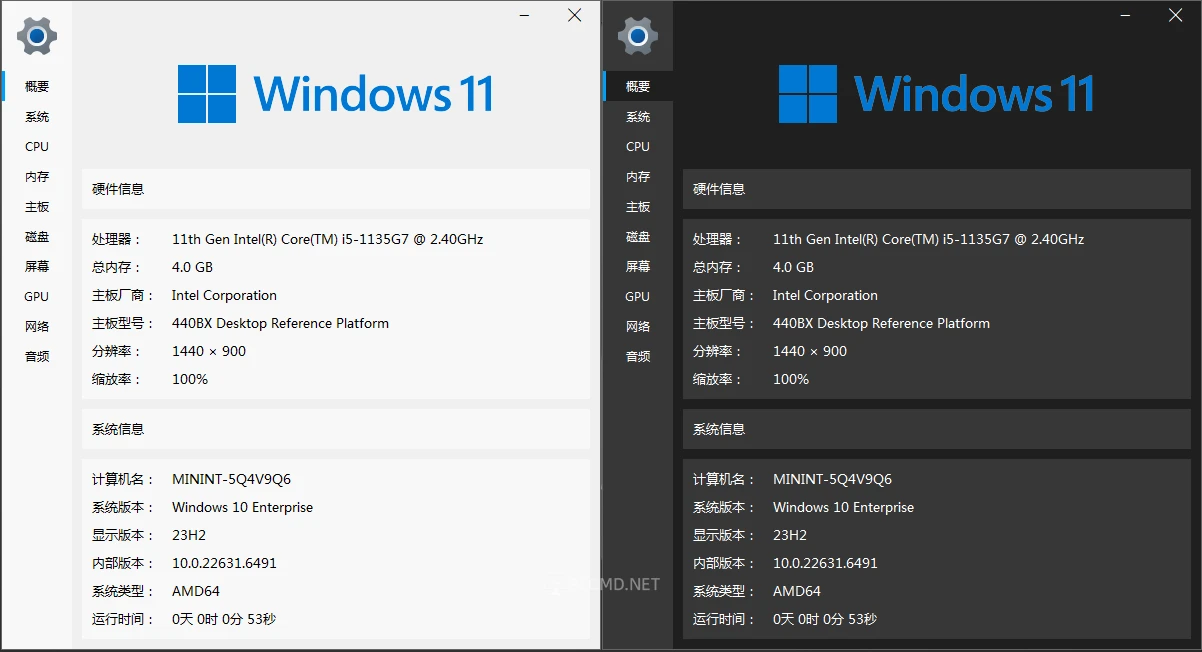Screen dimensions: 1202x652
Task: Click Intel Corporation in dark window
Action: tap(825, 296)
